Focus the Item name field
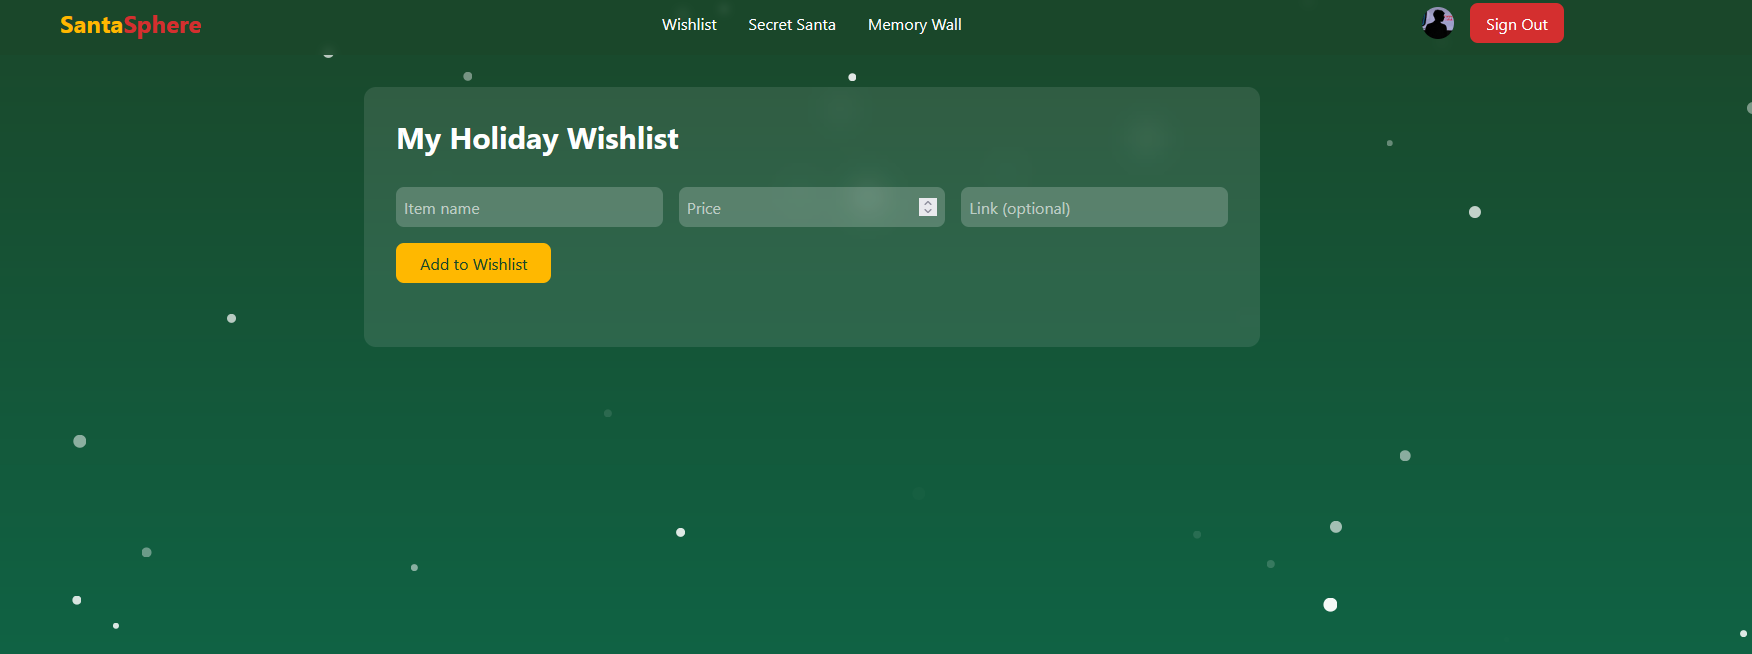1752x654 pixels. coord(529,207)
